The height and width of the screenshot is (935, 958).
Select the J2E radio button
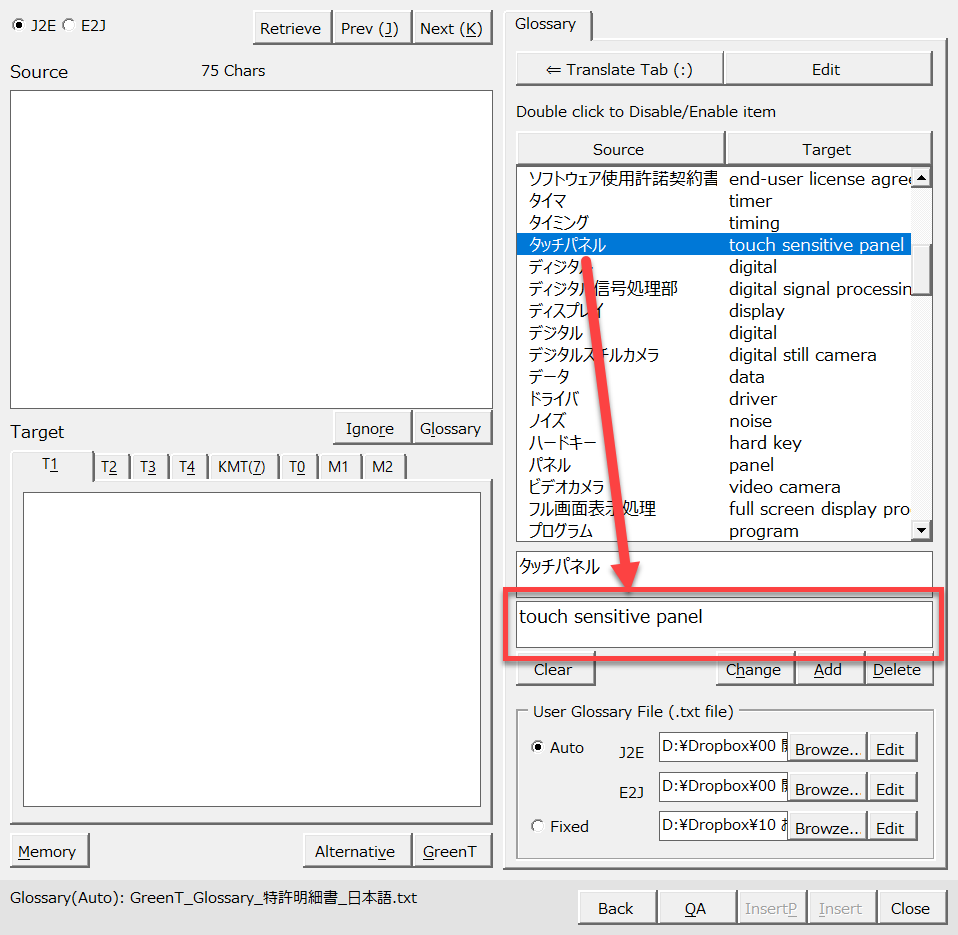tap(18, 26)
